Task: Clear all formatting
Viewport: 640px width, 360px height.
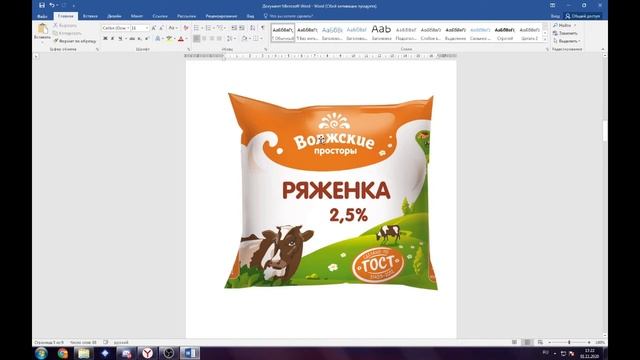Action: click(186, 28)
